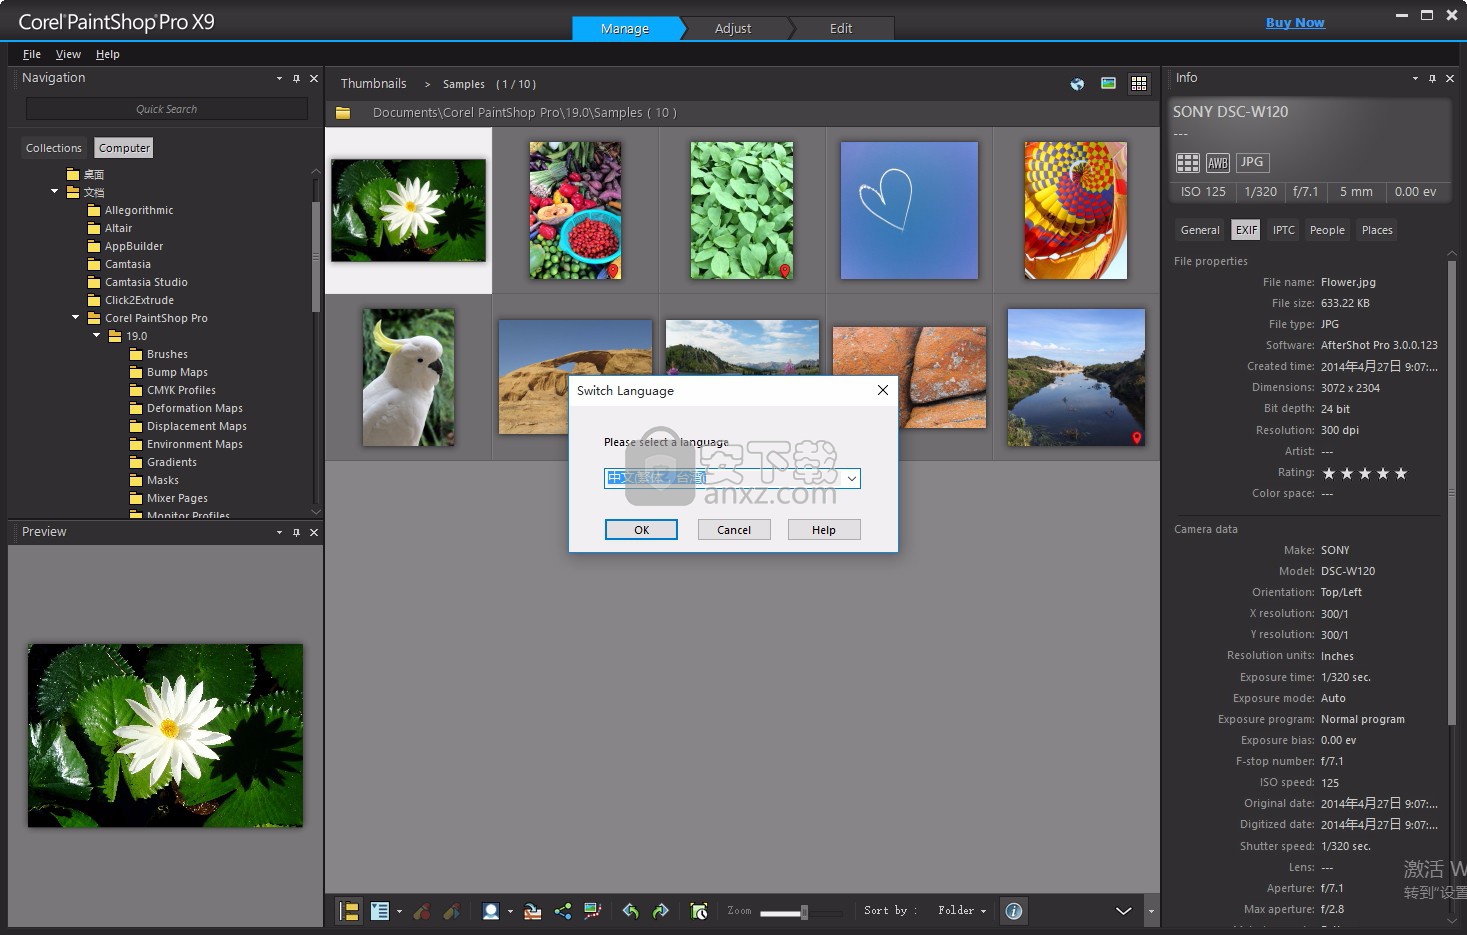
Task: Select the Brushes folder in tree
Action: pos(167,354)
